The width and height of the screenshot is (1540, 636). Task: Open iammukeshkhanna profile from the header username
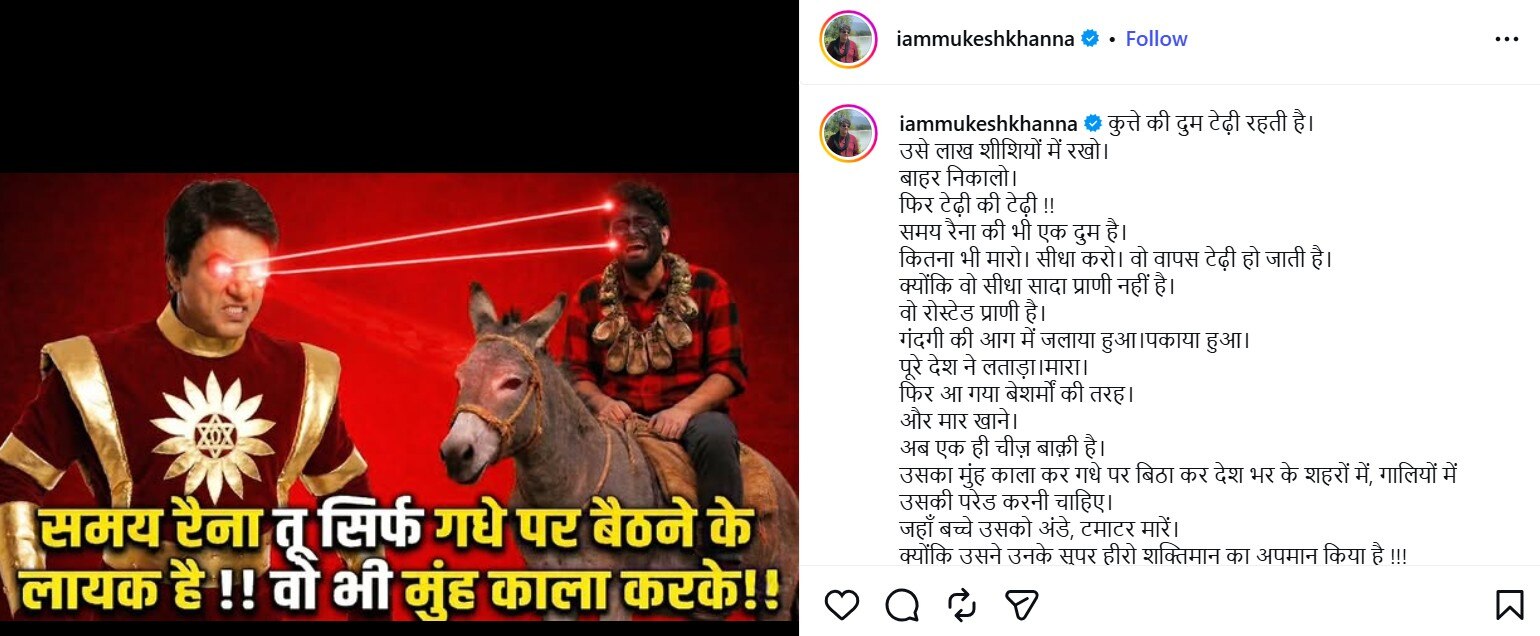[987, 39]
